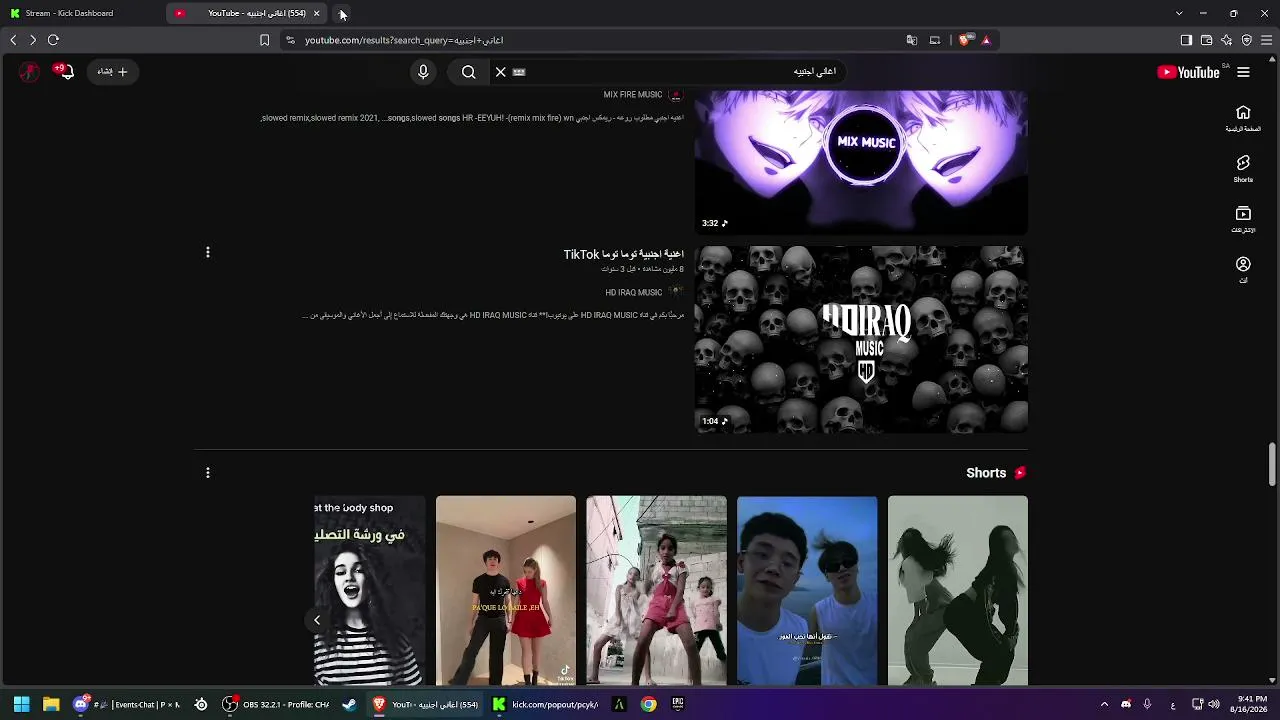This screenshot has width=1280, height=720.
Task: Clear the search query with X
Action: (x=501, y=72)
